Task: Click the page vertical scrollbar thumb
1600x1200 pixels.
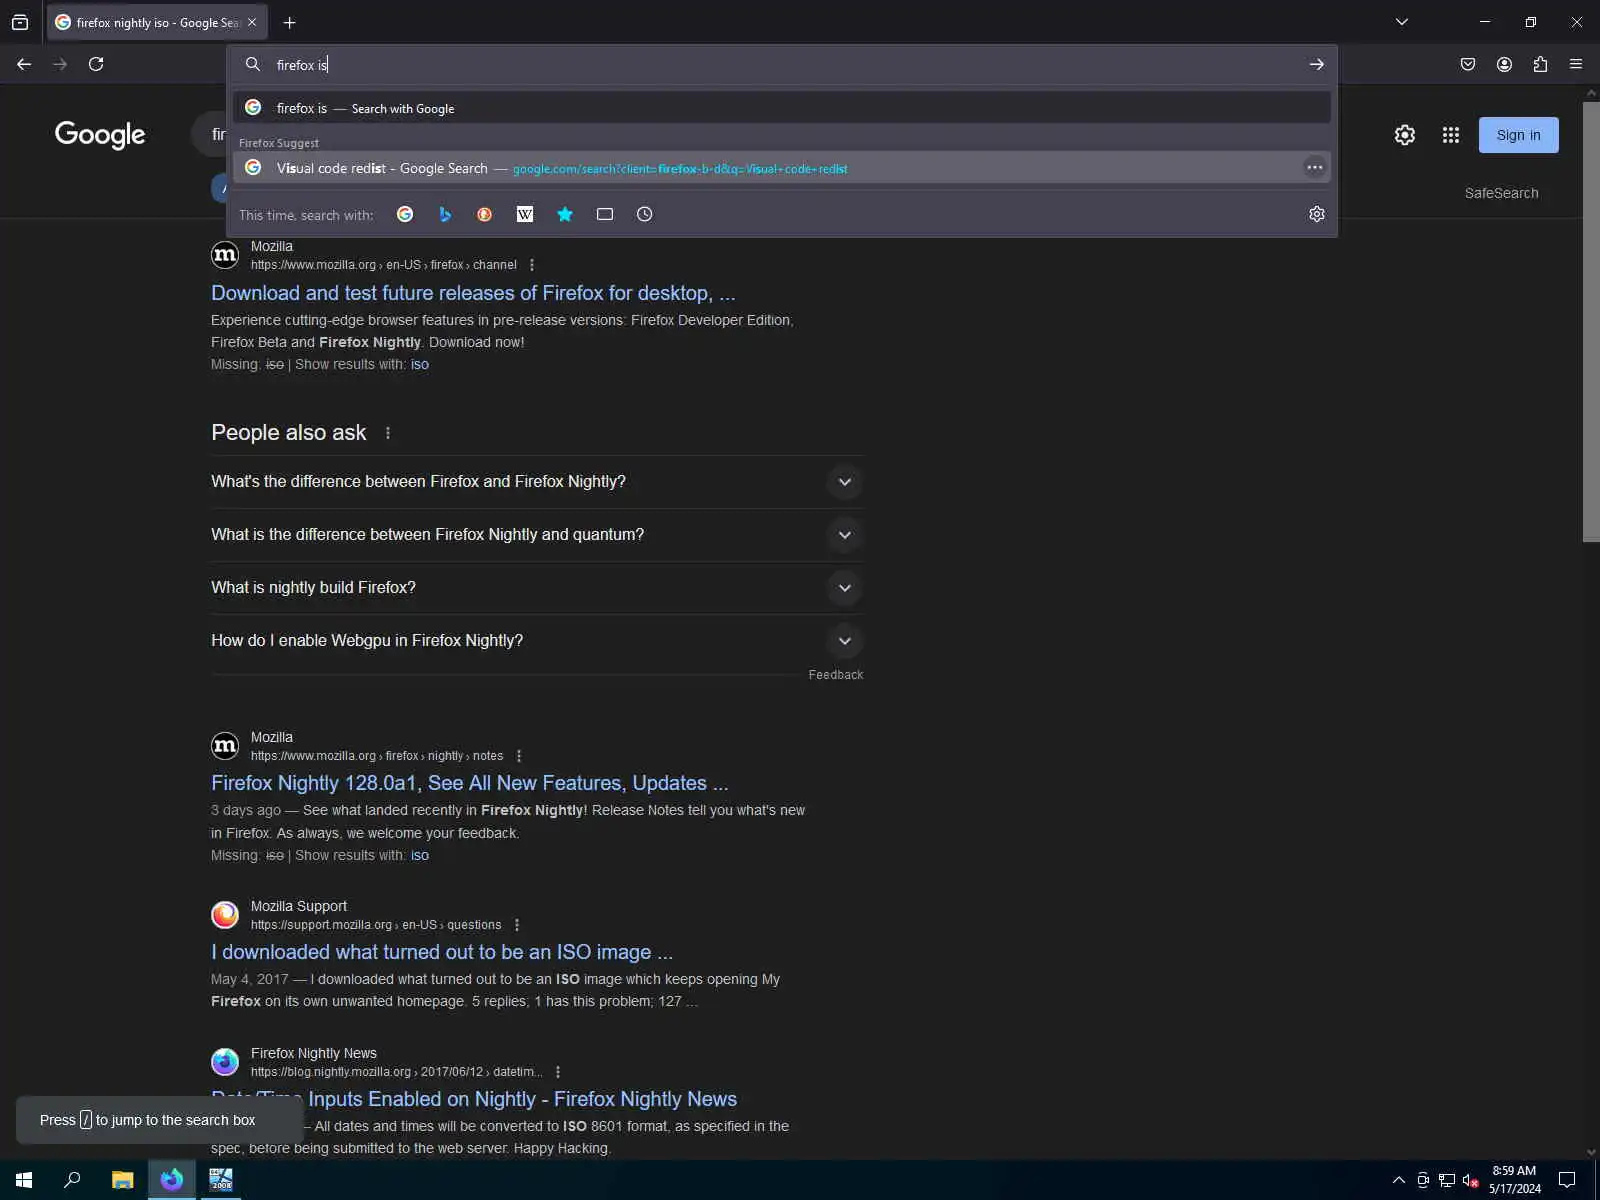Action: point(1591,320)
